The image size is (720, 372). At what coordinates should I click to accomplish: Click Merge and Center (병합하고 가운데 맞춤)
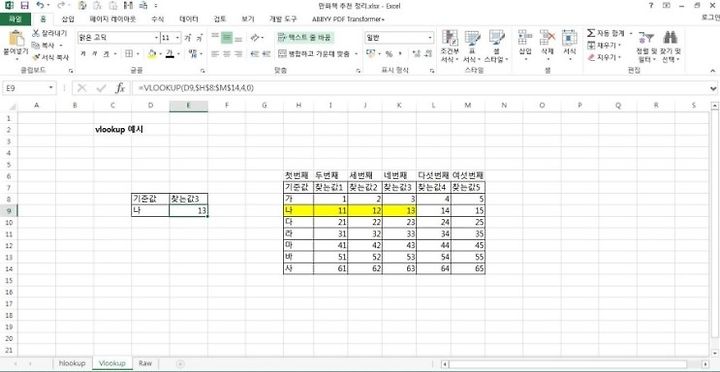pos(315,54)
